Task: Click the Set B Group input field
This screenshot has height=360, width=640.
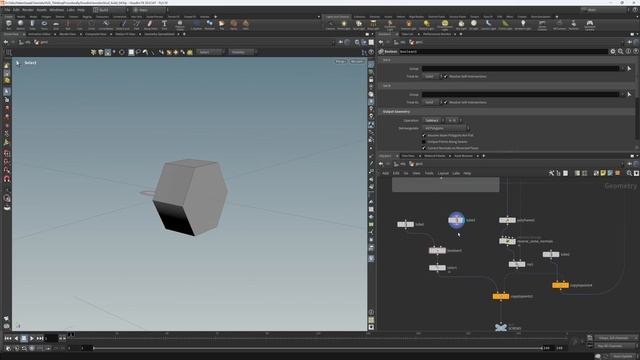Action: click(x=521, y=94)
